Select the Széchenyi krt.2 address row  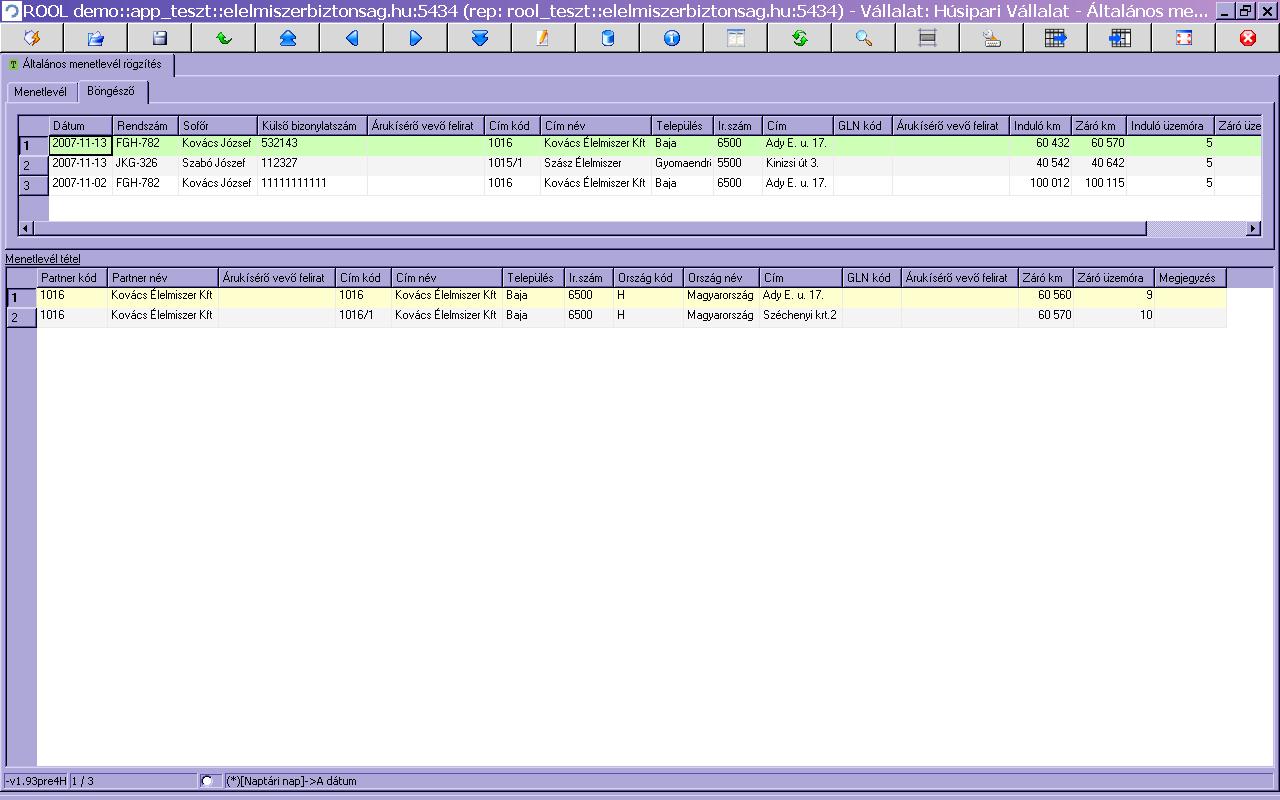(x=799, y=315)
